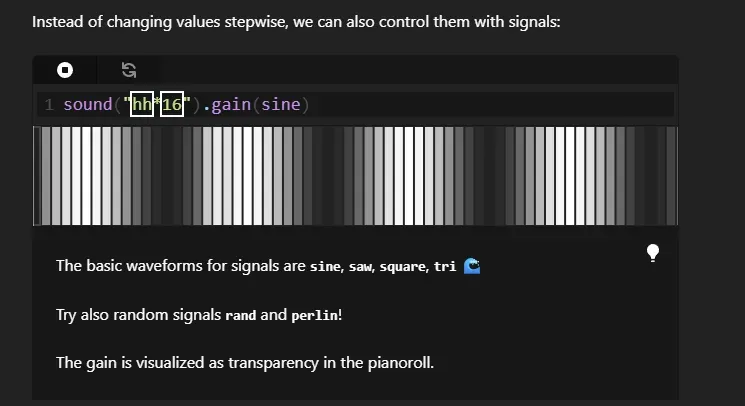This screenshot has height=406, width=745.
Task: Click "sine" argument in the code line
Action: pyautogui.click(x=281, y=104)
